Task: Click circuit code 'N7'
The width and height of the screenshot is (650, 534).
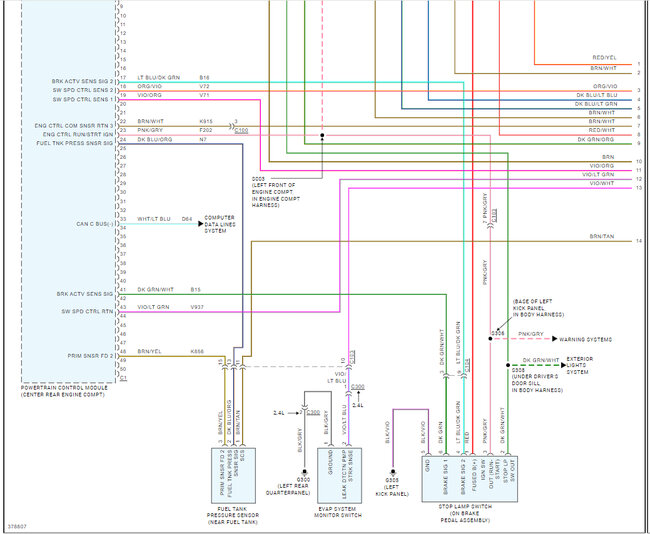Action: 203,139
